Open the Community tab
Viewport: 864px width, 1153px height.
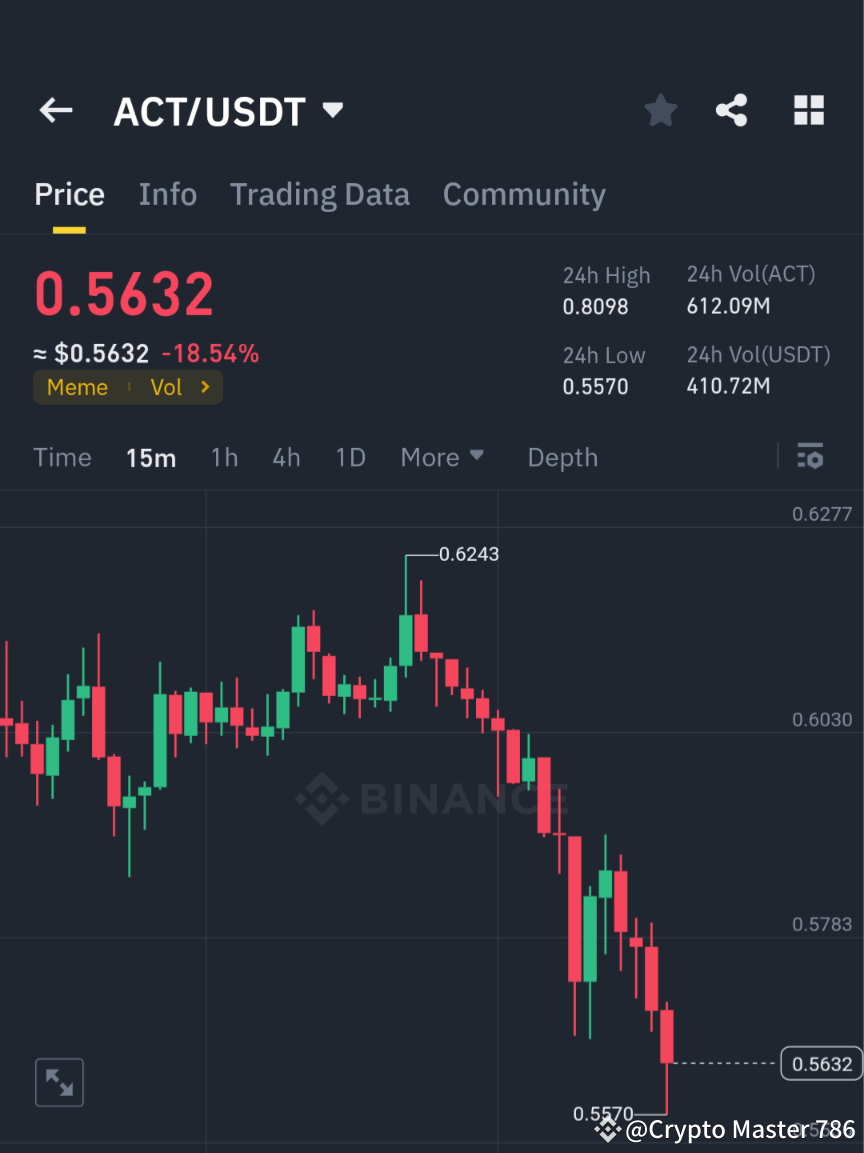[x=524, y=194]
